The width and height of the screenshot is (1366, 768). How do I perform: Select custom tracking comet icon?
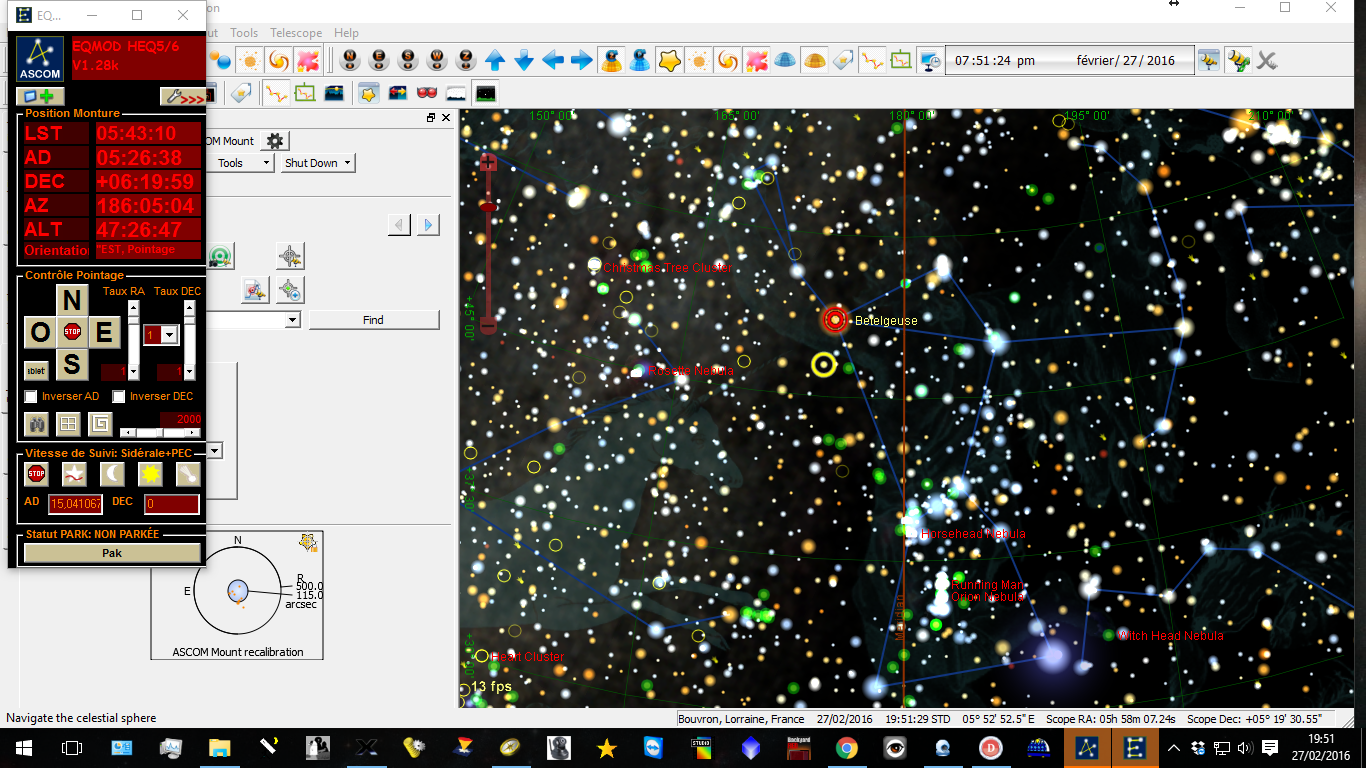tap(188, 474)
